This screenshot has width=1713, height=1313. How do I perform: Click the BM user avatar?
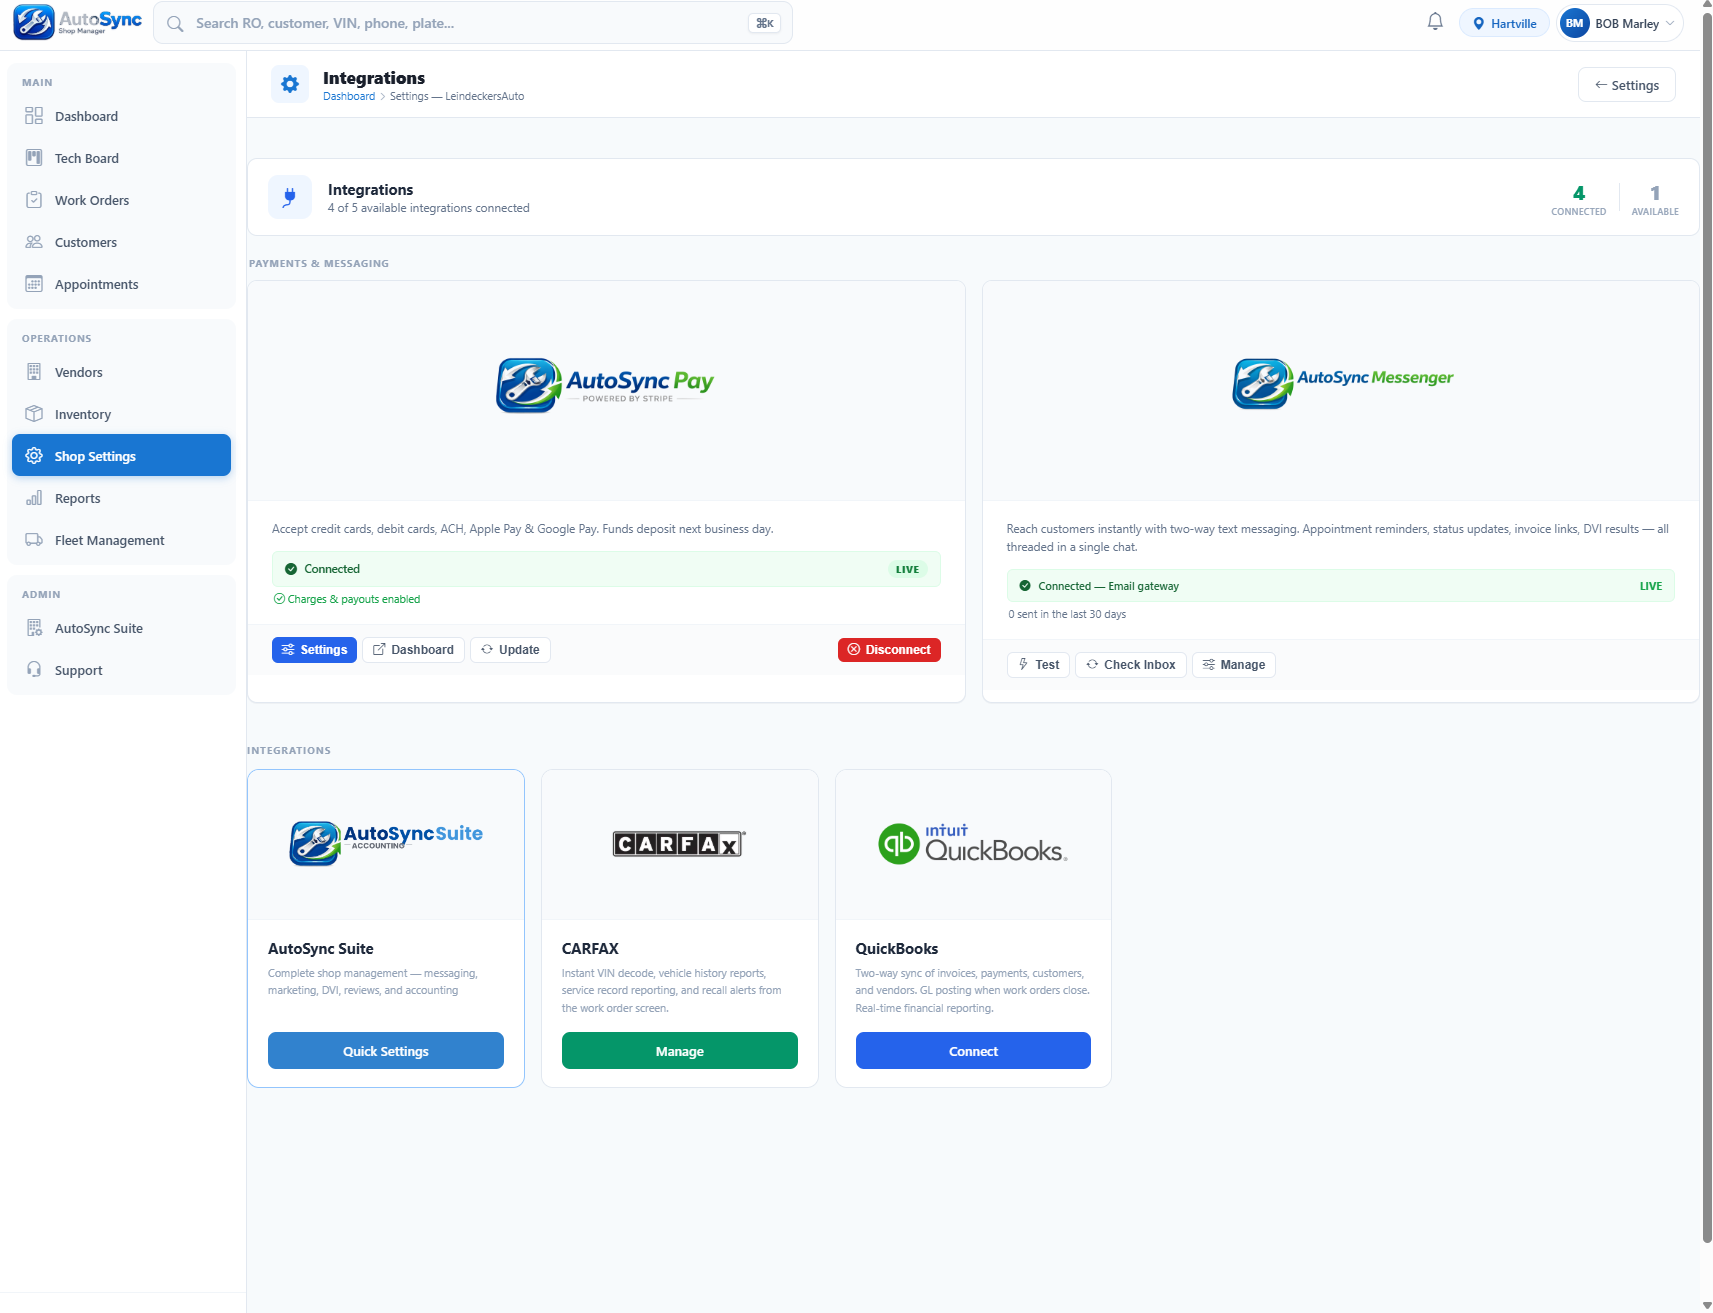1574,24
